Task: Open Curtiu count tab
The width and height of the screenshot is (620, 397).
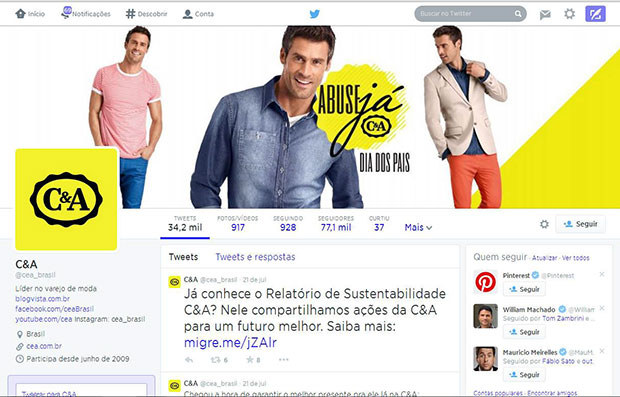Action: [x=379, y=224]
